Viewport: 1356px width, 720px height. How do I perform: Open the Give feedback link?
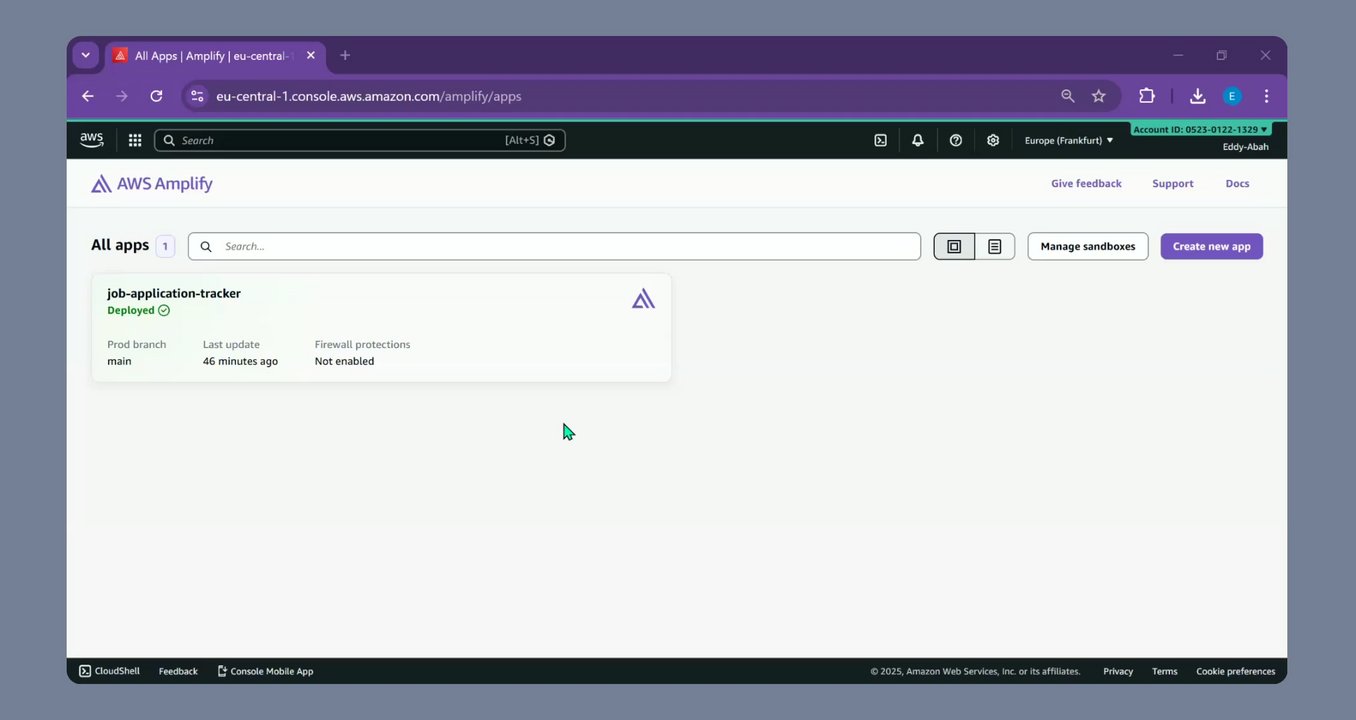click(1086, 184)
